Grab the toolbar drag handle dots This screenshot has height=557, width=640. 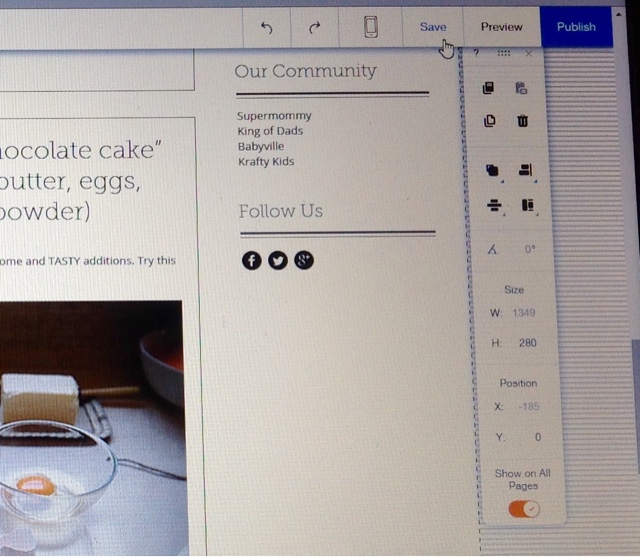(504, 53)
